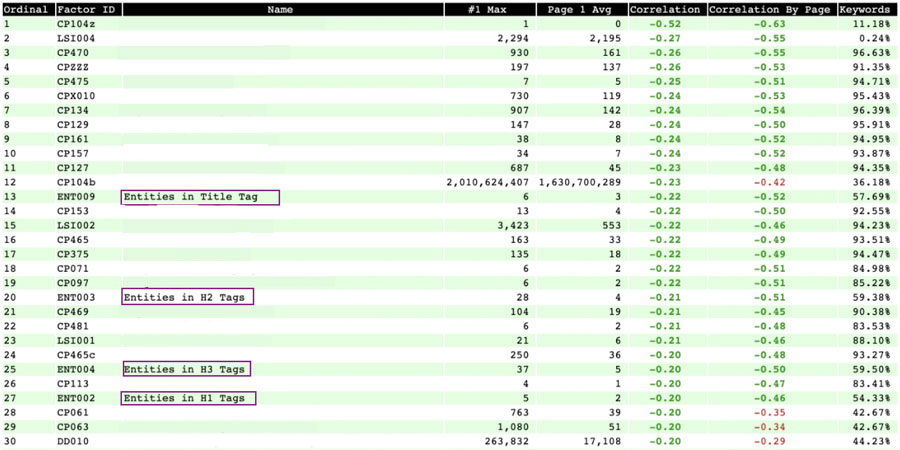
Task: Click factor ID CP161
Action: tap(72, 139)
